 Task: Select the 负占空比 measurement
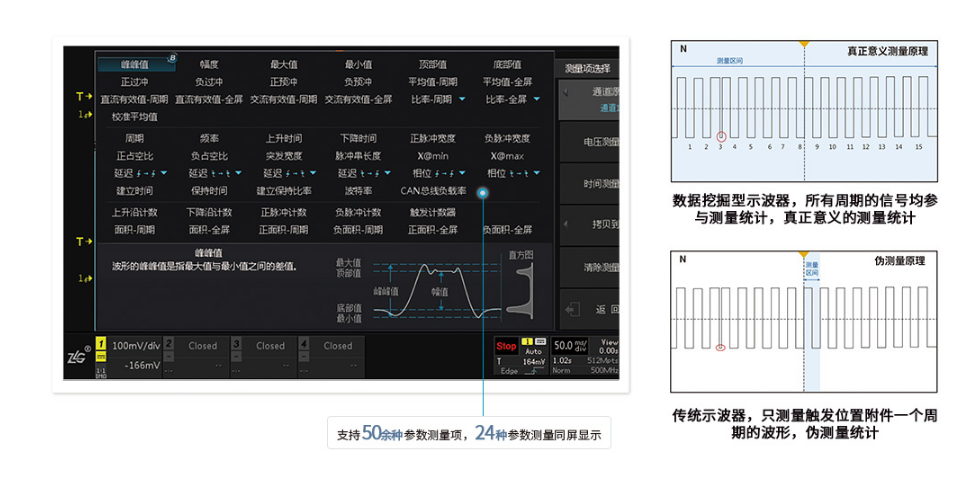tap(209, 156)
